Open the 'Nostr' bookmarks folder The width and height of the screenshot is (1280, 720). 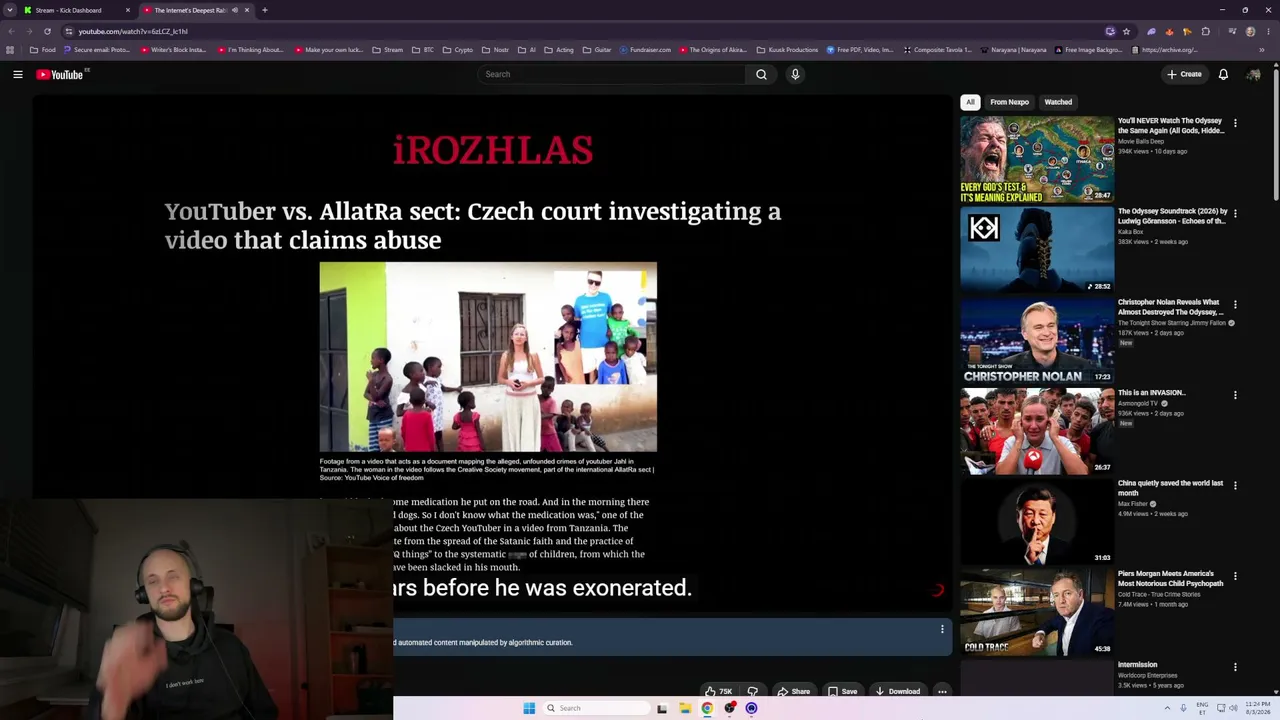point(495,50)
